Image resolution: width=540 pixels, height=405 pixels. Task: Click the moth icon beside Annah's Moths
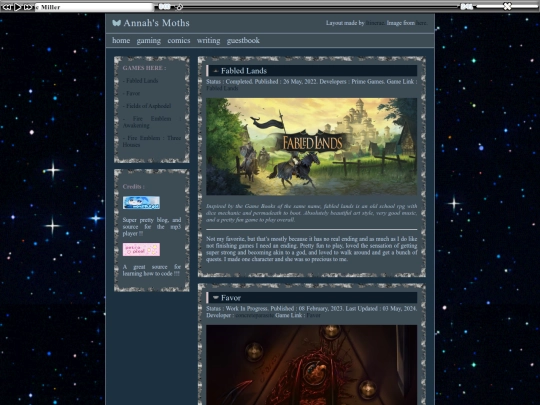(x=116, y=23)
